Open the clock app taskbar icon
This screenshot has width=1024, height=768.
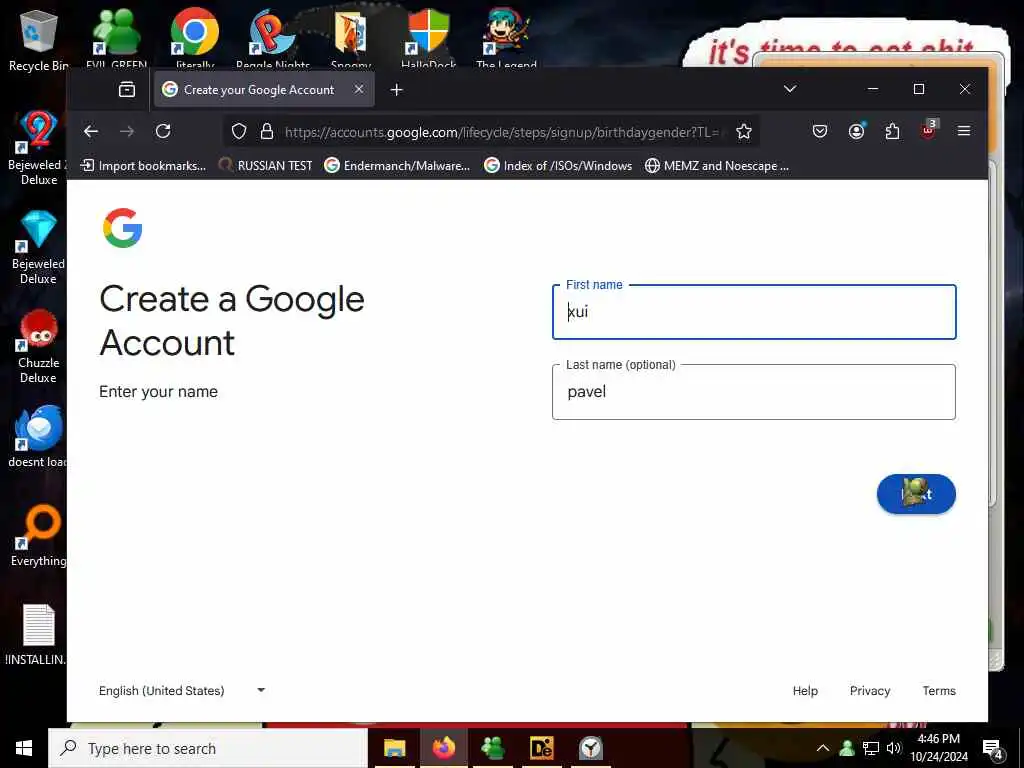(590, 748)
